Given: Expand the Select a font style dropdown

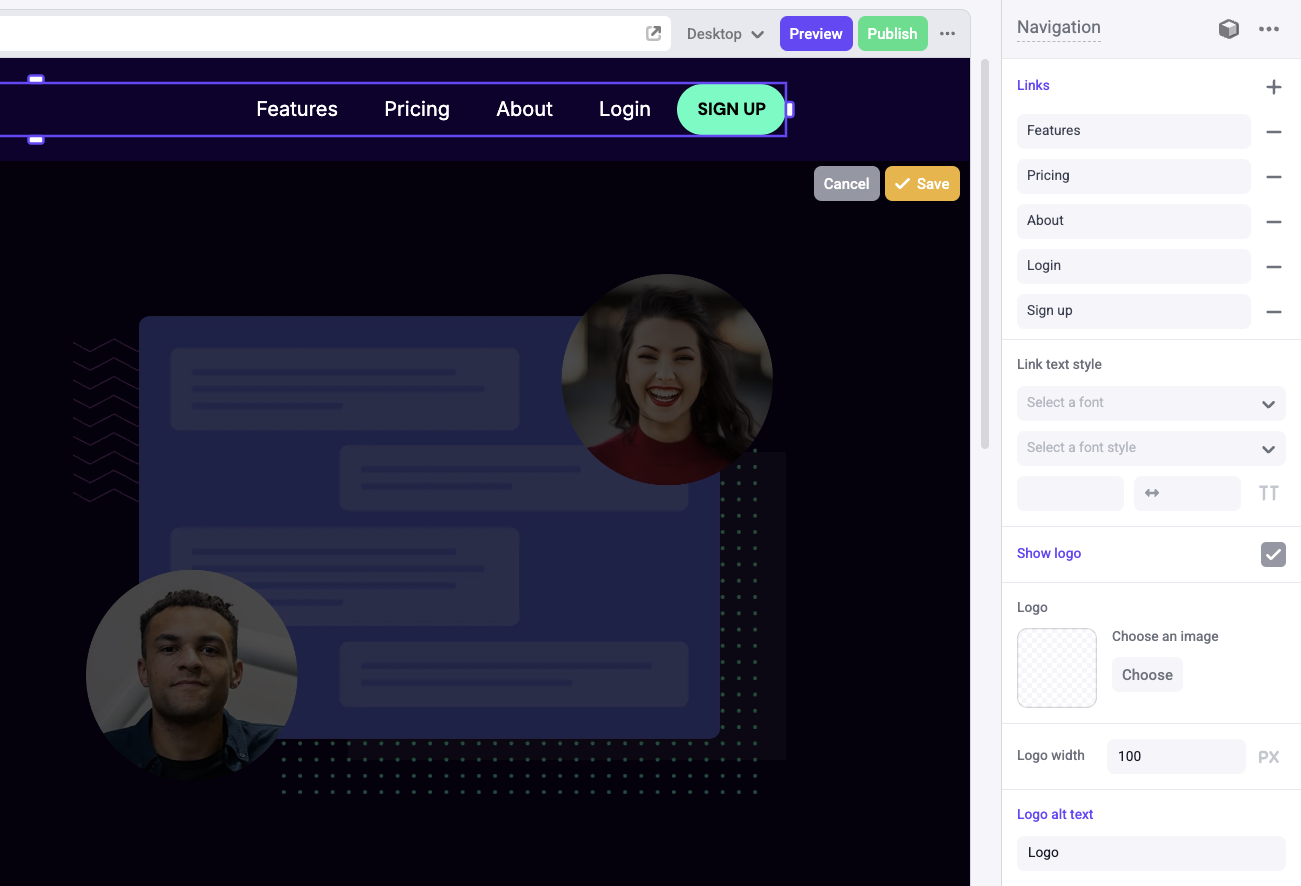Looking at the screenshot, I should click(1151, 448).
